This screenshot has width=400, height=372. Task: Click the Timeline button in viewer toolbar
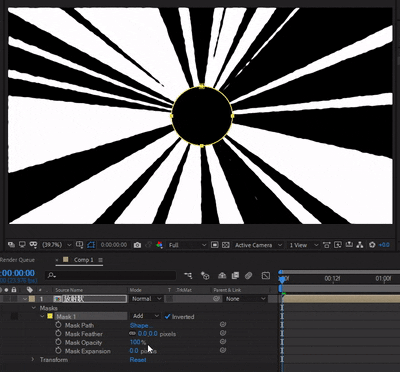(x=349, y=245)
